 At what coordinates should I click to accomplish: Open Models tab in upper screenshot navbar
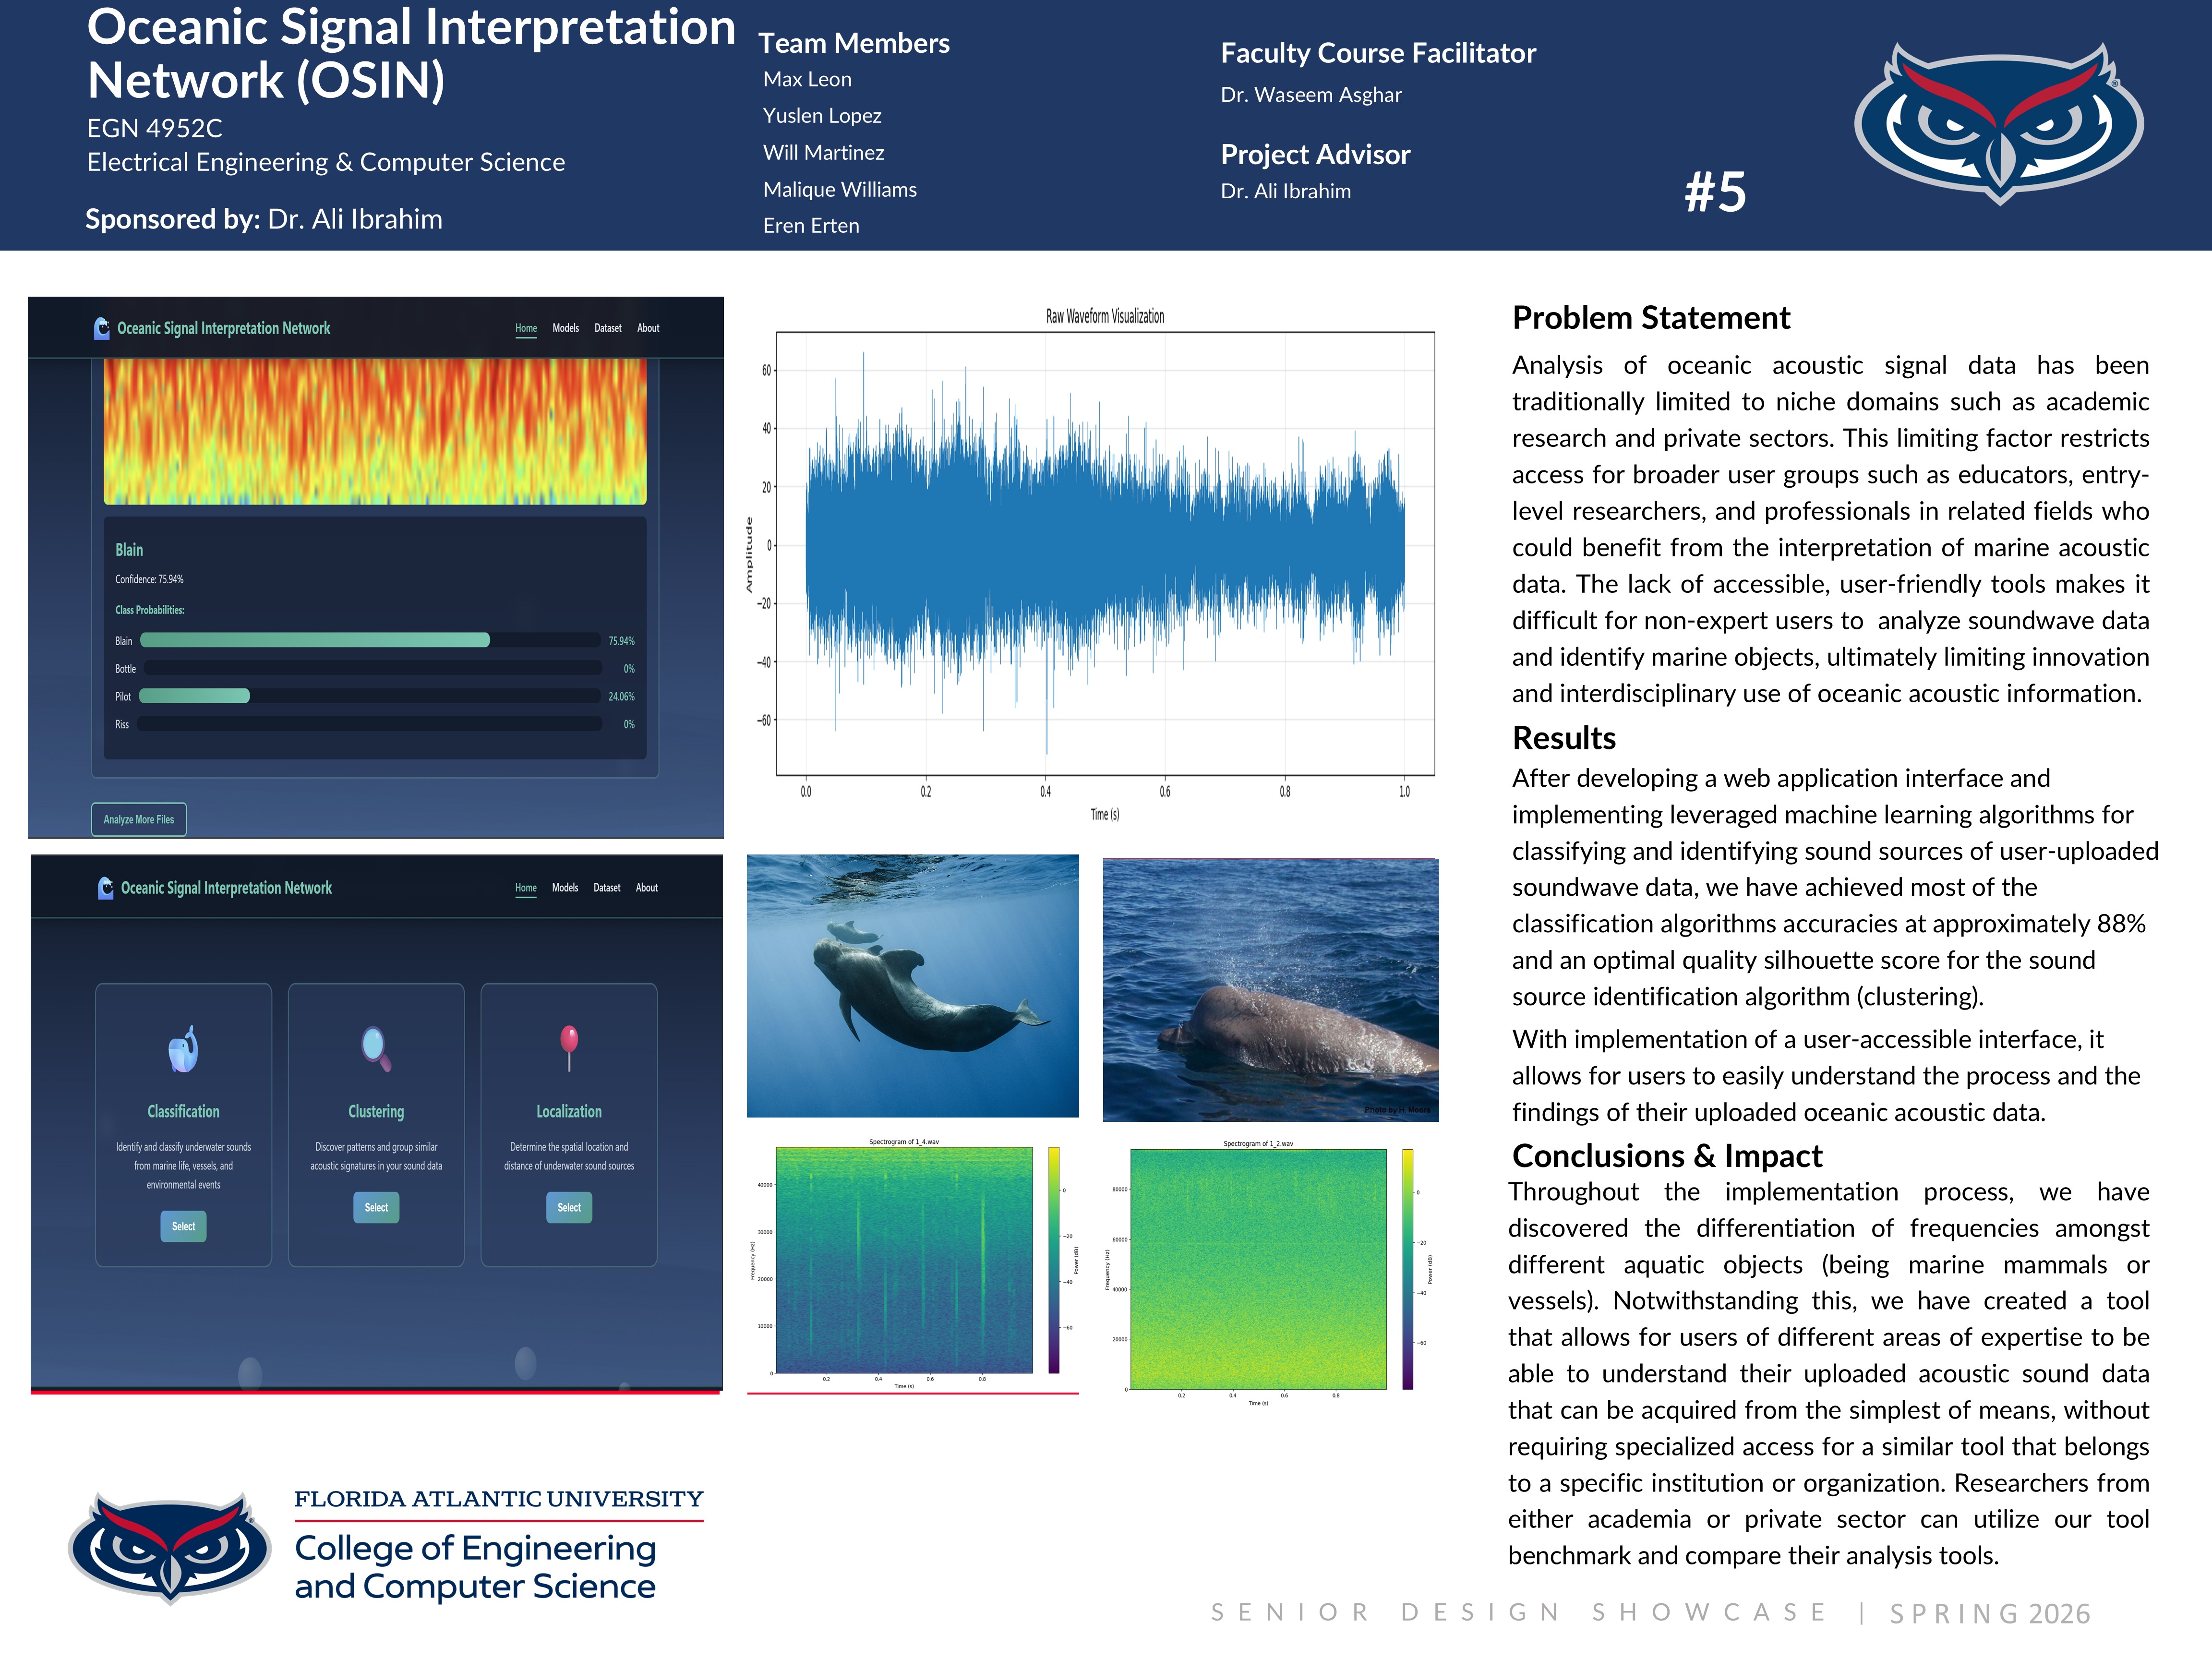tap(565, 328)
